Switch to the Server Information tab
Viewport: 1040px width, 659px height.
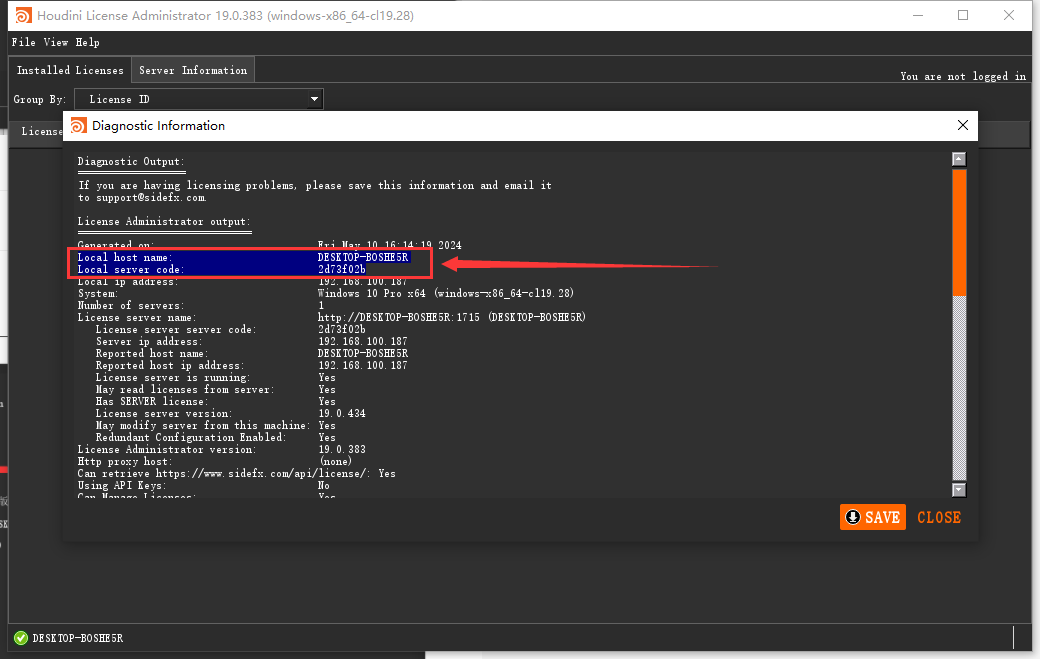click(193, 71)
